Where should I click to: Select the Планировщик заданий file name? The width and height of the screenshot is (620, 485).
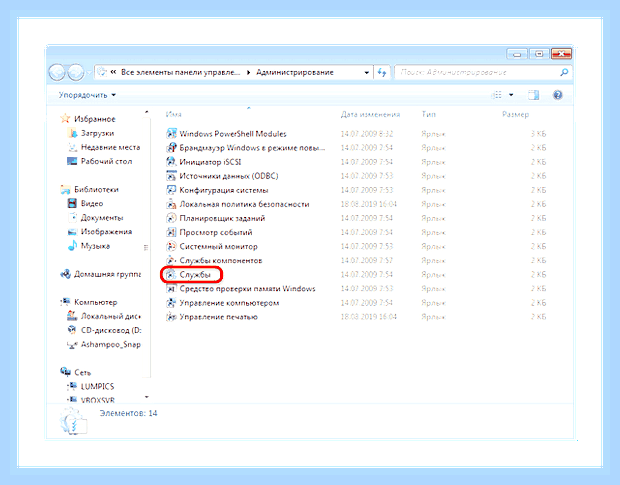(x=222, y=218)
